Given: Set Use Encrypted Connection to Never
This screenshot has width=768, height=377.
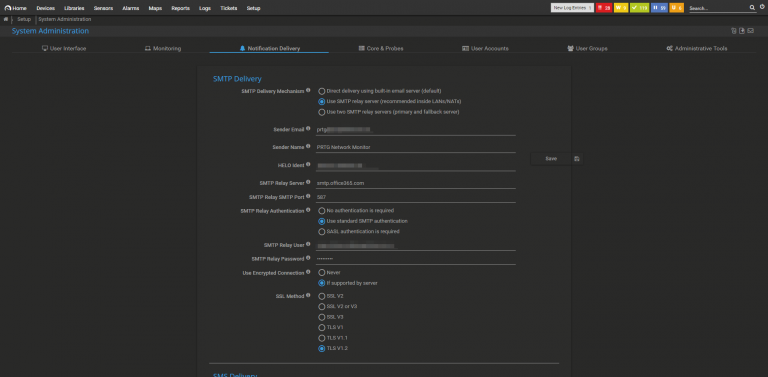Looking at the screenshot, I should tap(321, 272).
